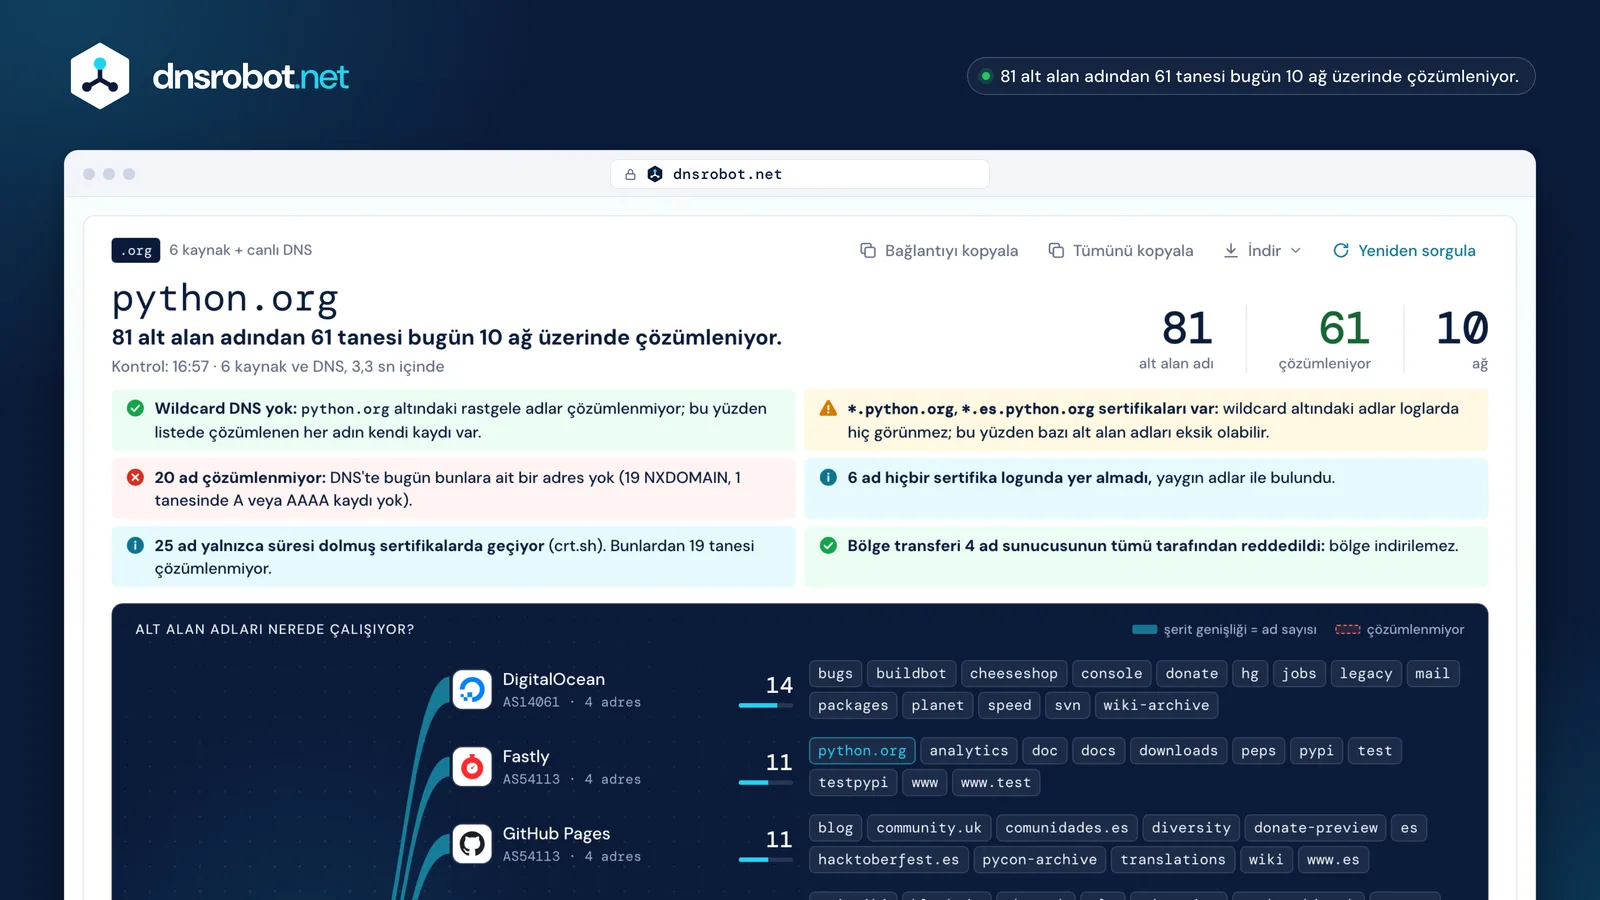Click the hg subdomain chip

(x=1250, y=674)
